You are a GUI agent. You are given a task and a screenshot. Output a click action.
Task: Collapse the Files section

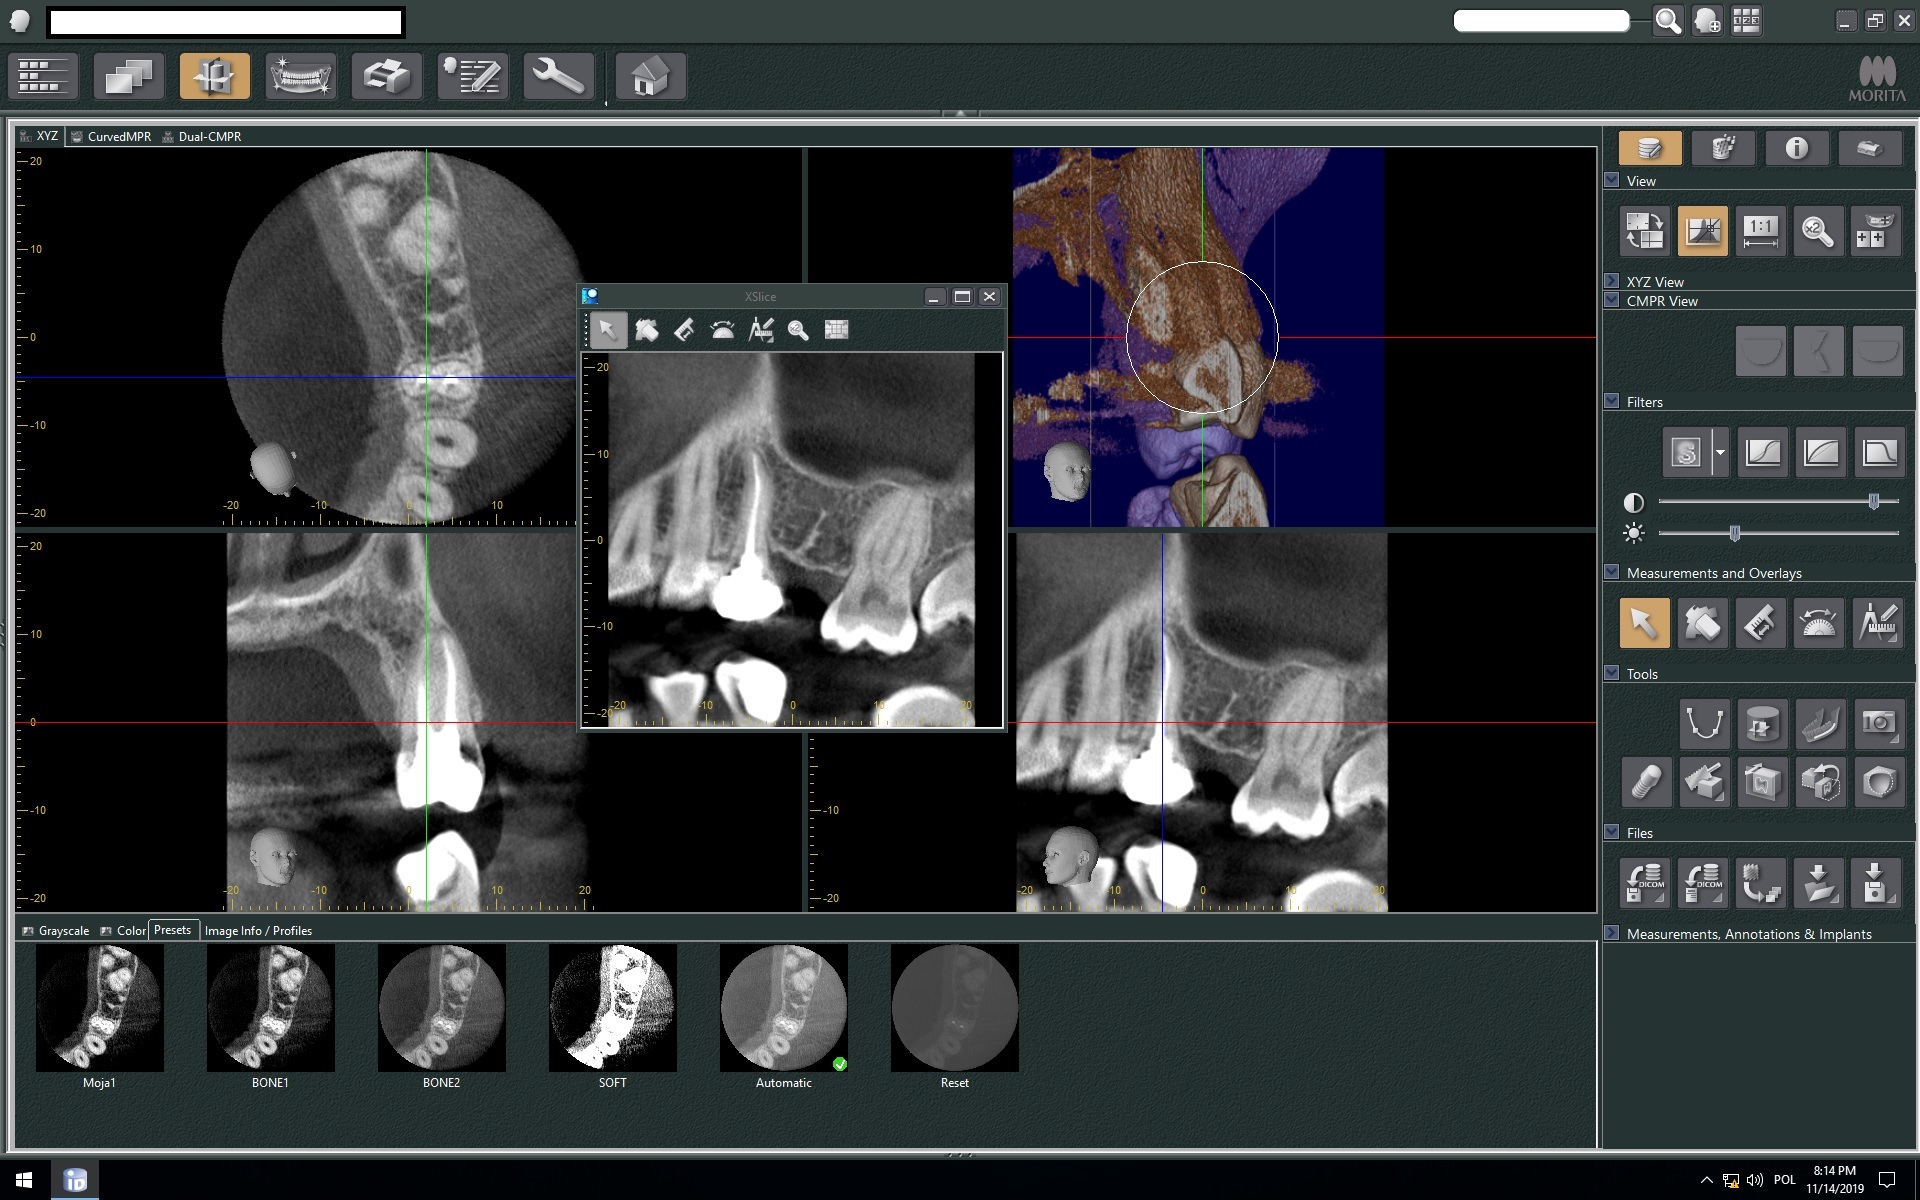point(1612,832)
